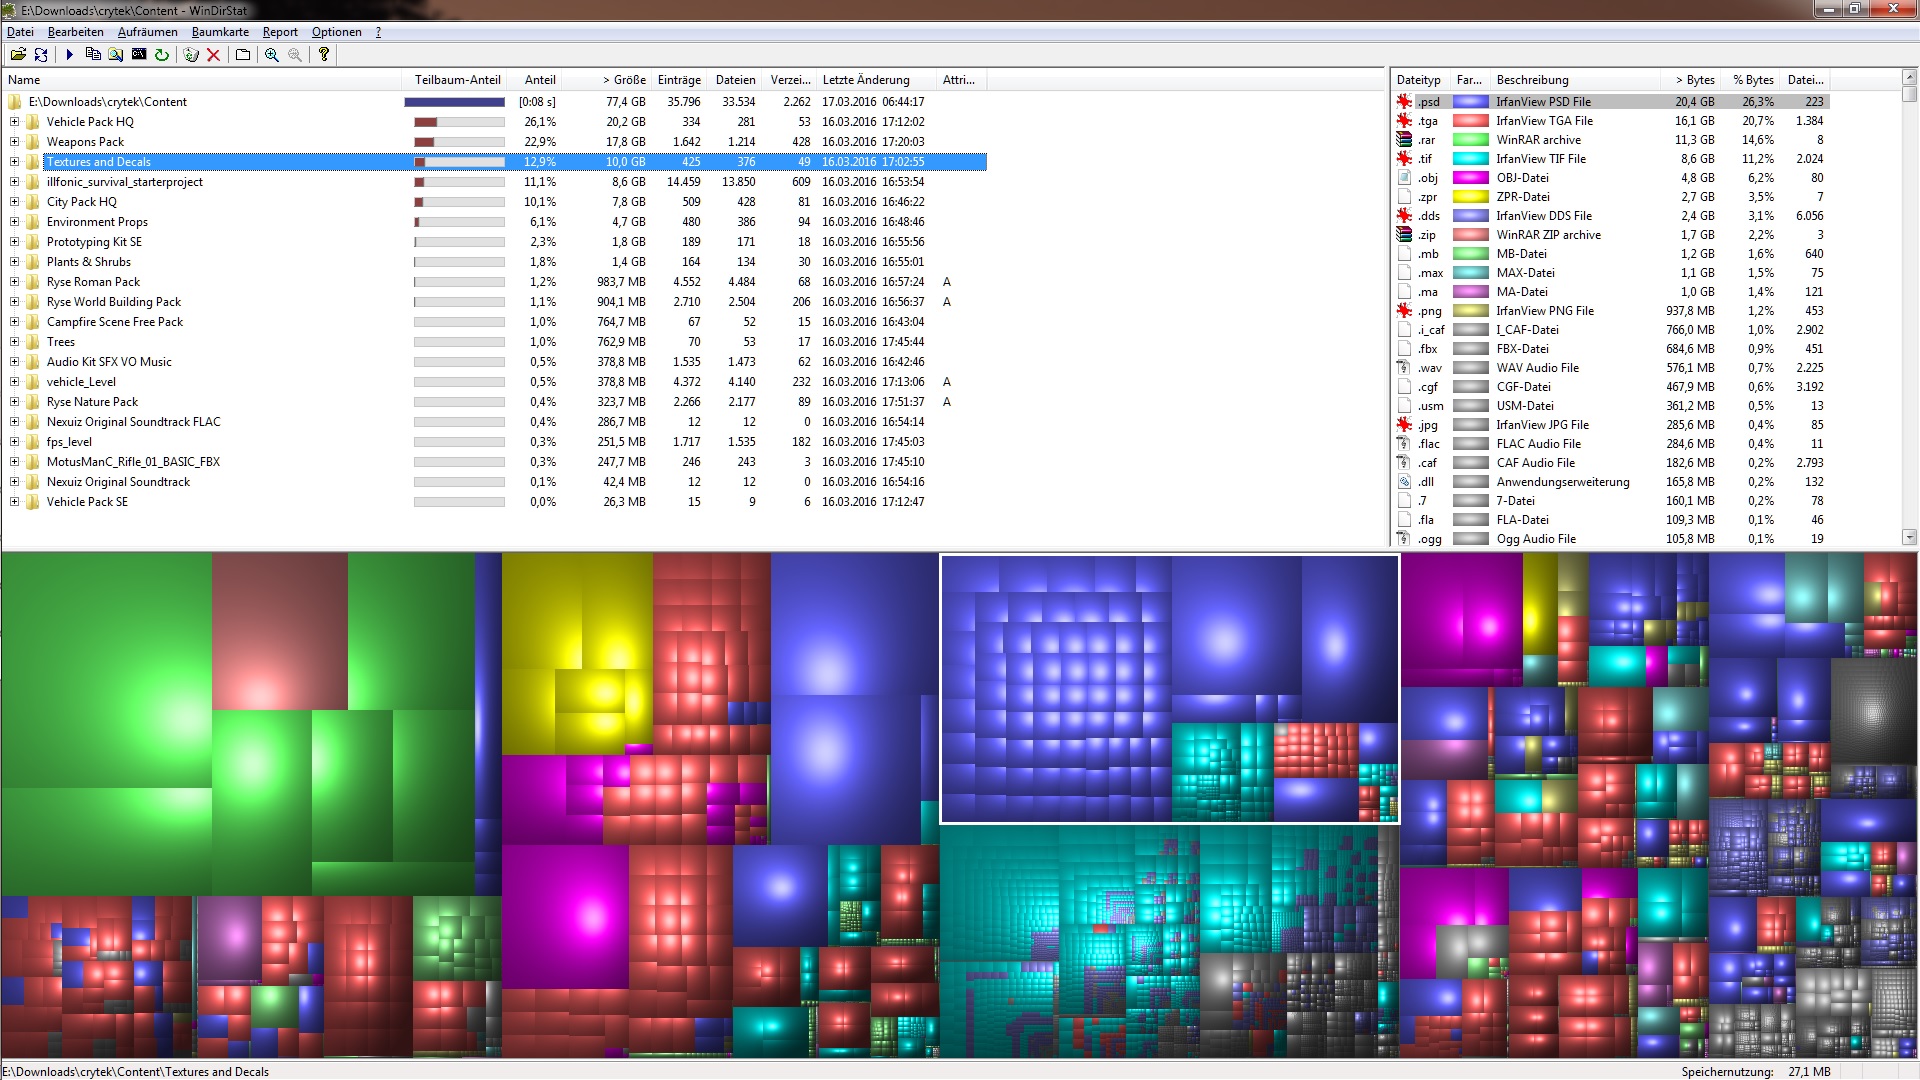Open the Aufräumen menu

[147, 32]
